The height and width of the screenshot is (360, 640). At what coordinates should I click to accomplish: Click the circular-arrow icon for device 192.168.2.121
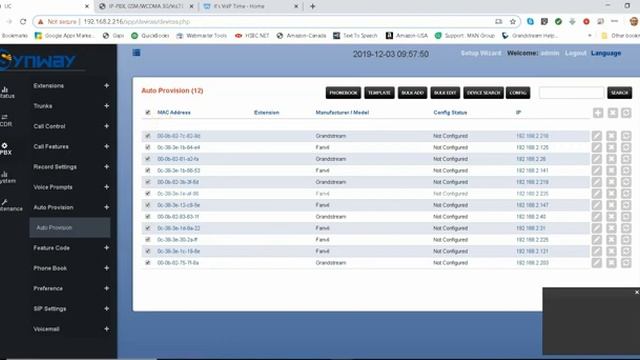click(626, 251)
